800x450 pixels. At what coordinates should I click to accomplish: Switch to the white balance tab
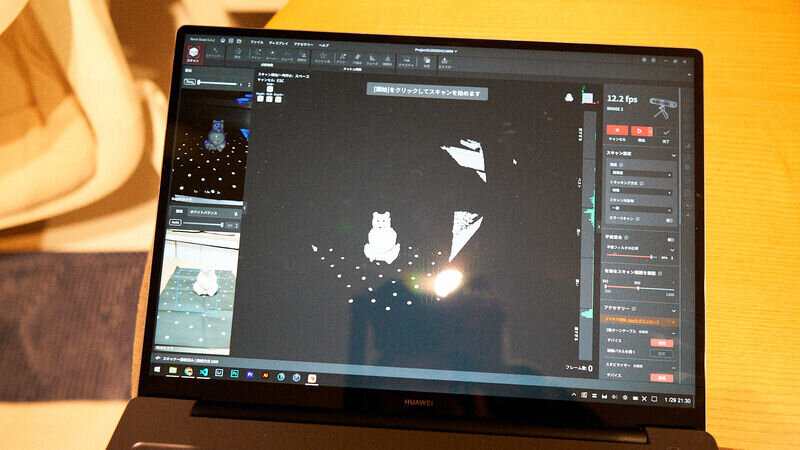204,213
